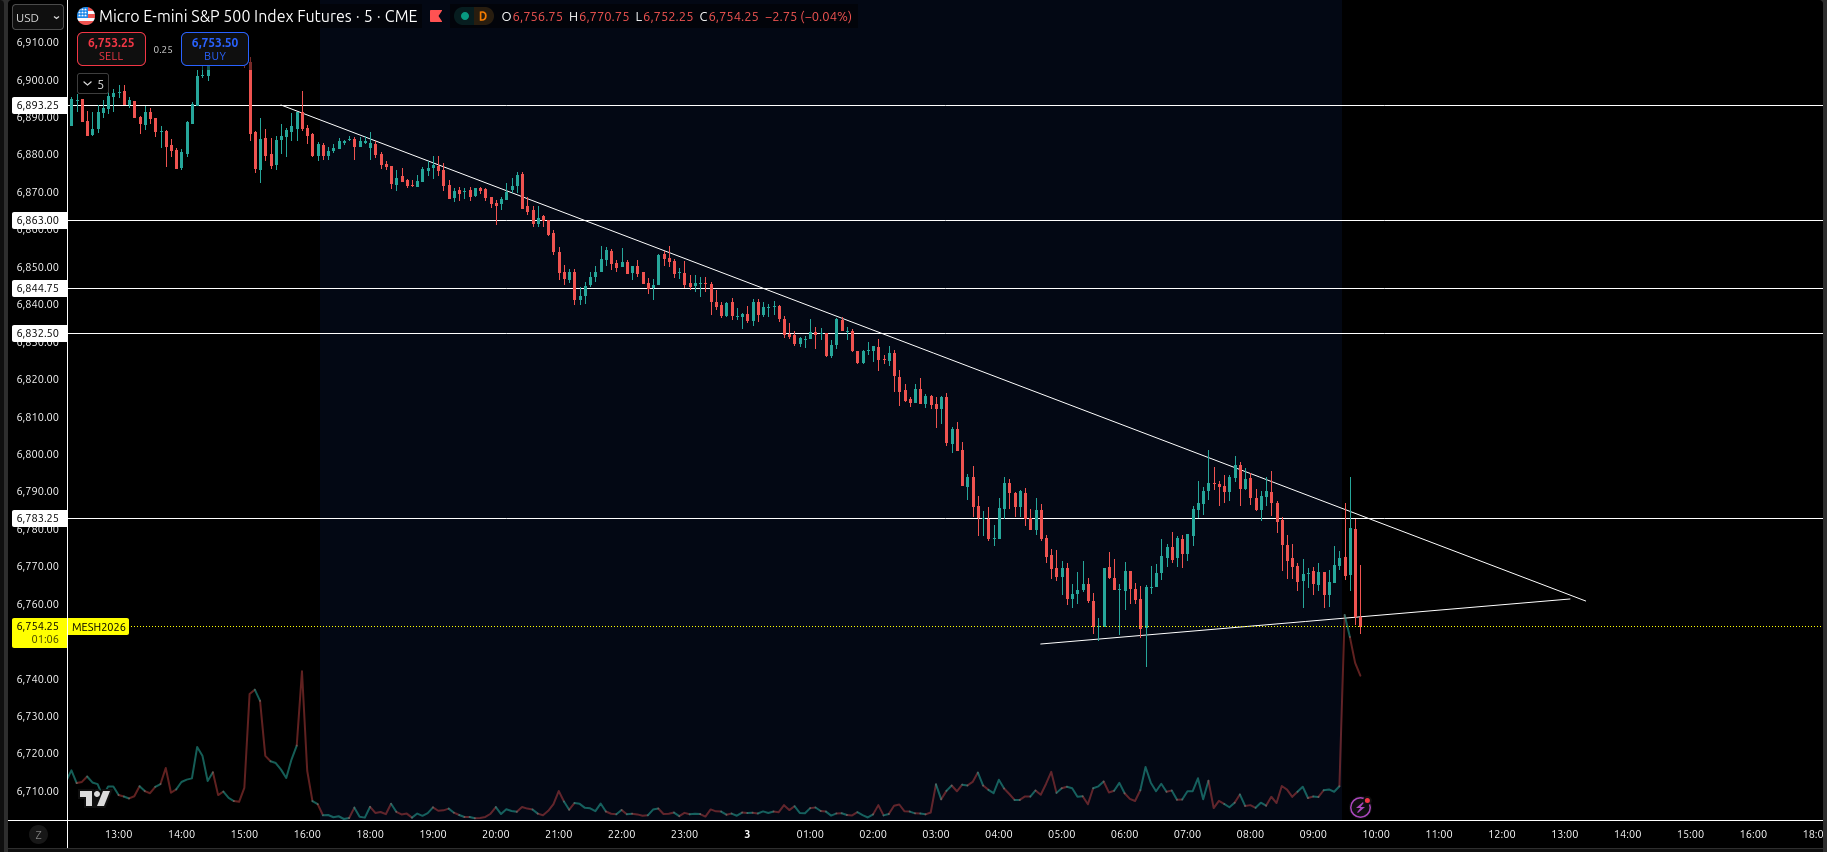Click the 09:00 time axis label

coord(1313,834)
